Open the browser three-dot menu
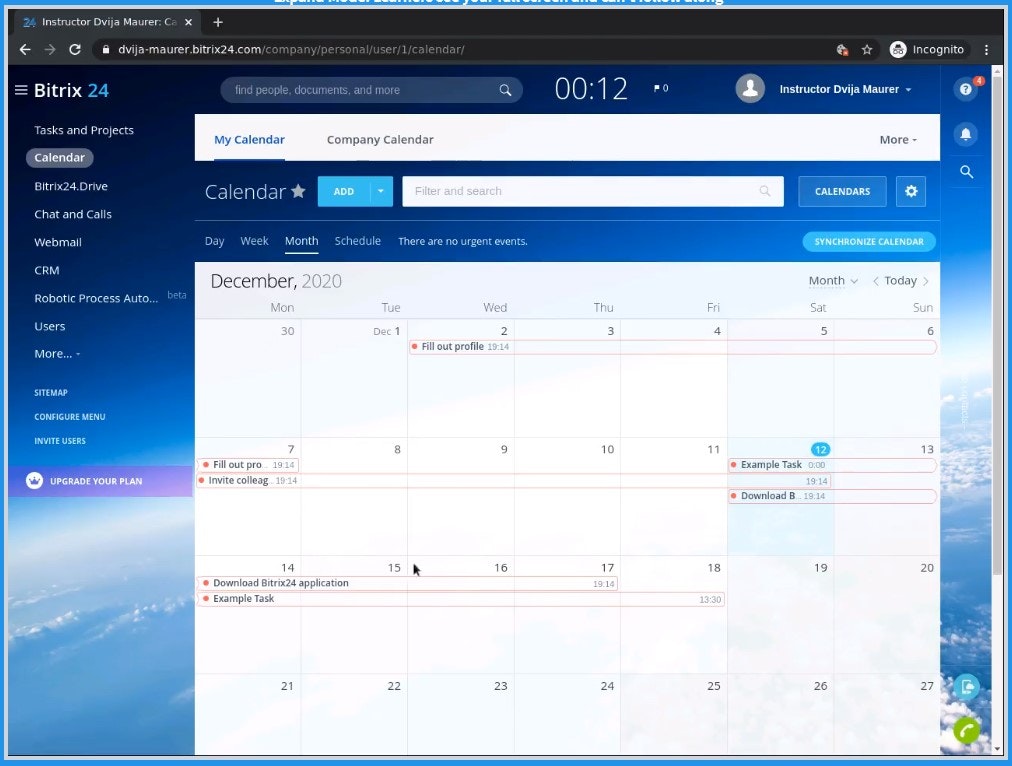The width and height of the screenshot is (1012, 766). [986, 50]
